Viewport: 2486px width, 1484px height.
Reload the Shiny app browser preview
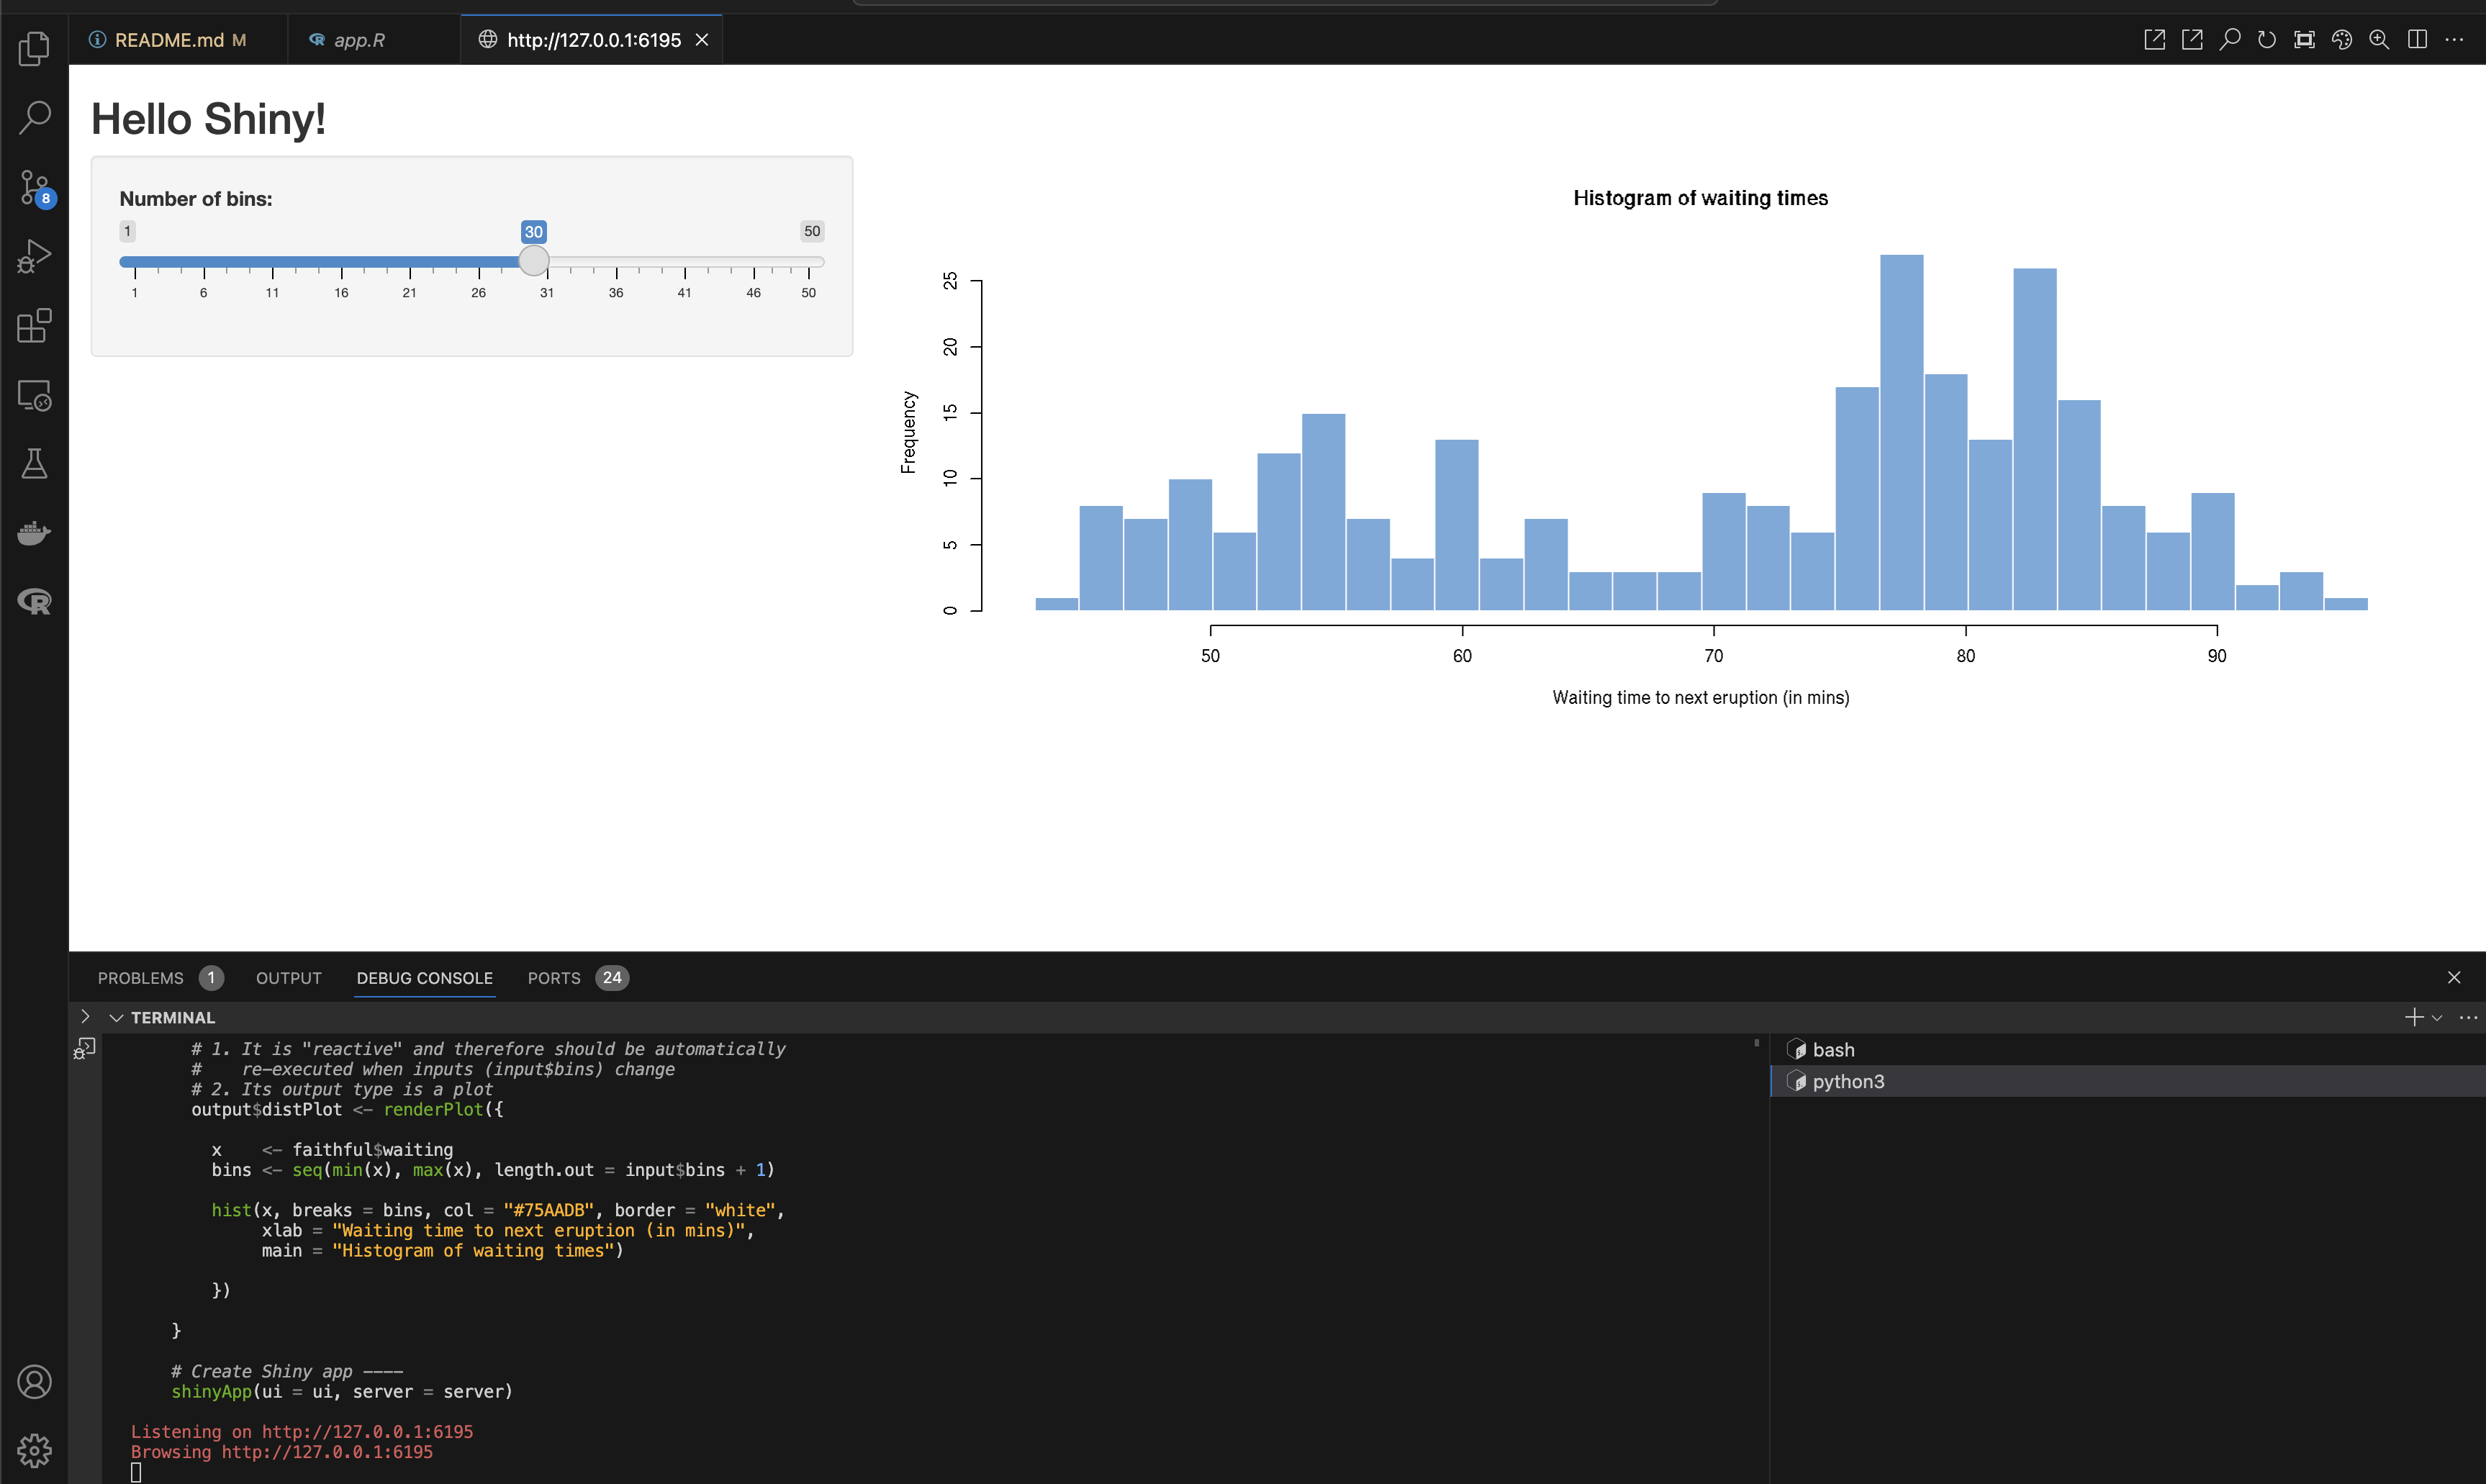click(2267, 40)
